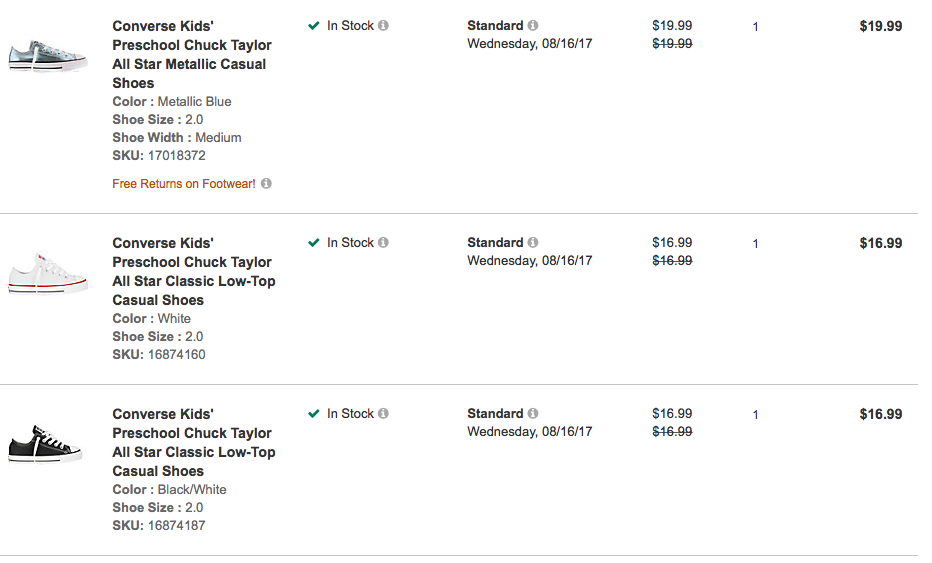Open Free Returns on Footwear link

tap(183, 184)
